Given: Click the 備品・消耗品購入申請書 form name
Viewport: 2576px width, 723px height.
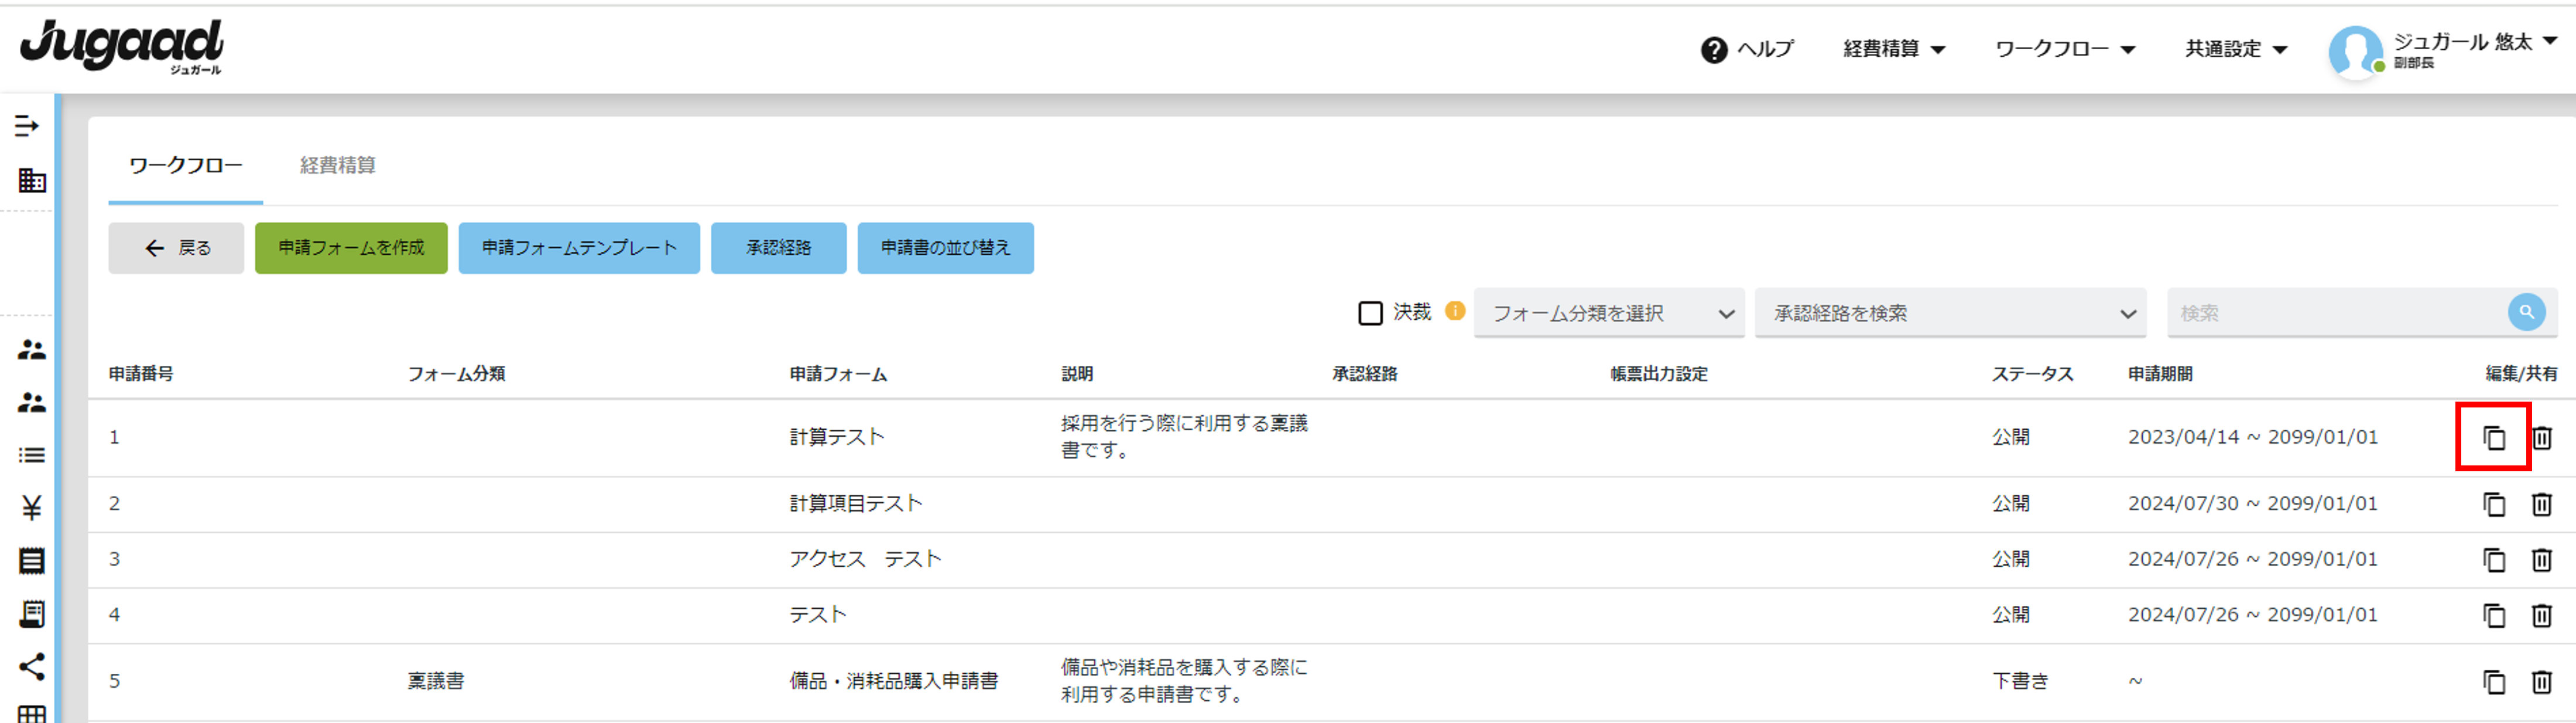Looking at the screenshot, I should click(x=893, y=682).
